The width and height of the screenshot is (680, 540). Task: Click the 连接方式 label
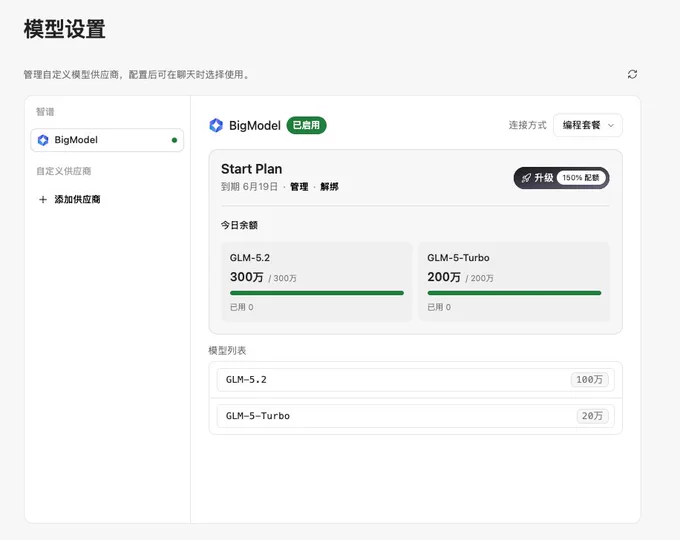click(527, 125)
